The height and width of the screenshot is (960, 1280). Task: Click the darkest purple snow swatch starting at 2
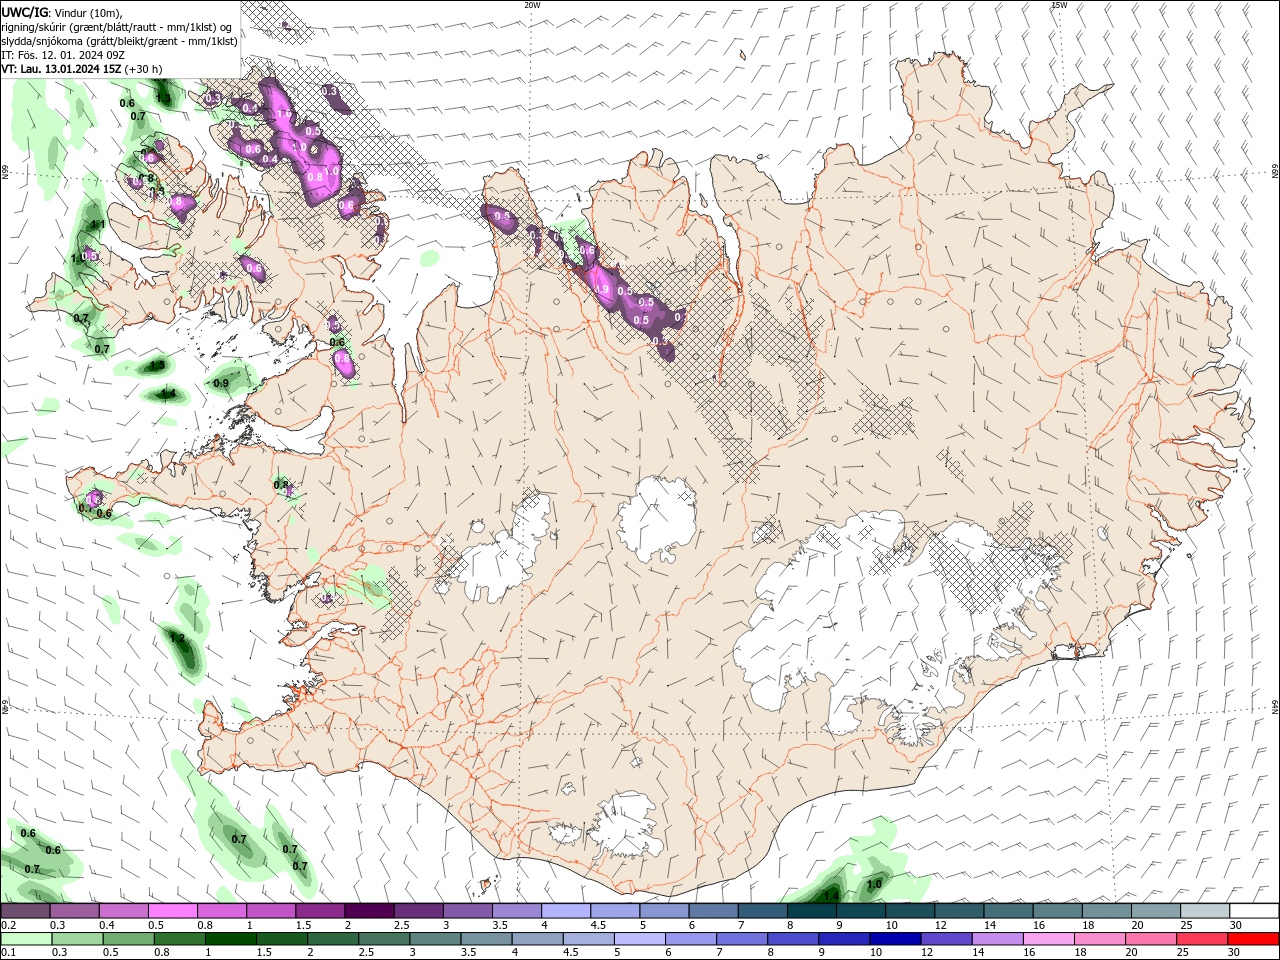point(369,910)
